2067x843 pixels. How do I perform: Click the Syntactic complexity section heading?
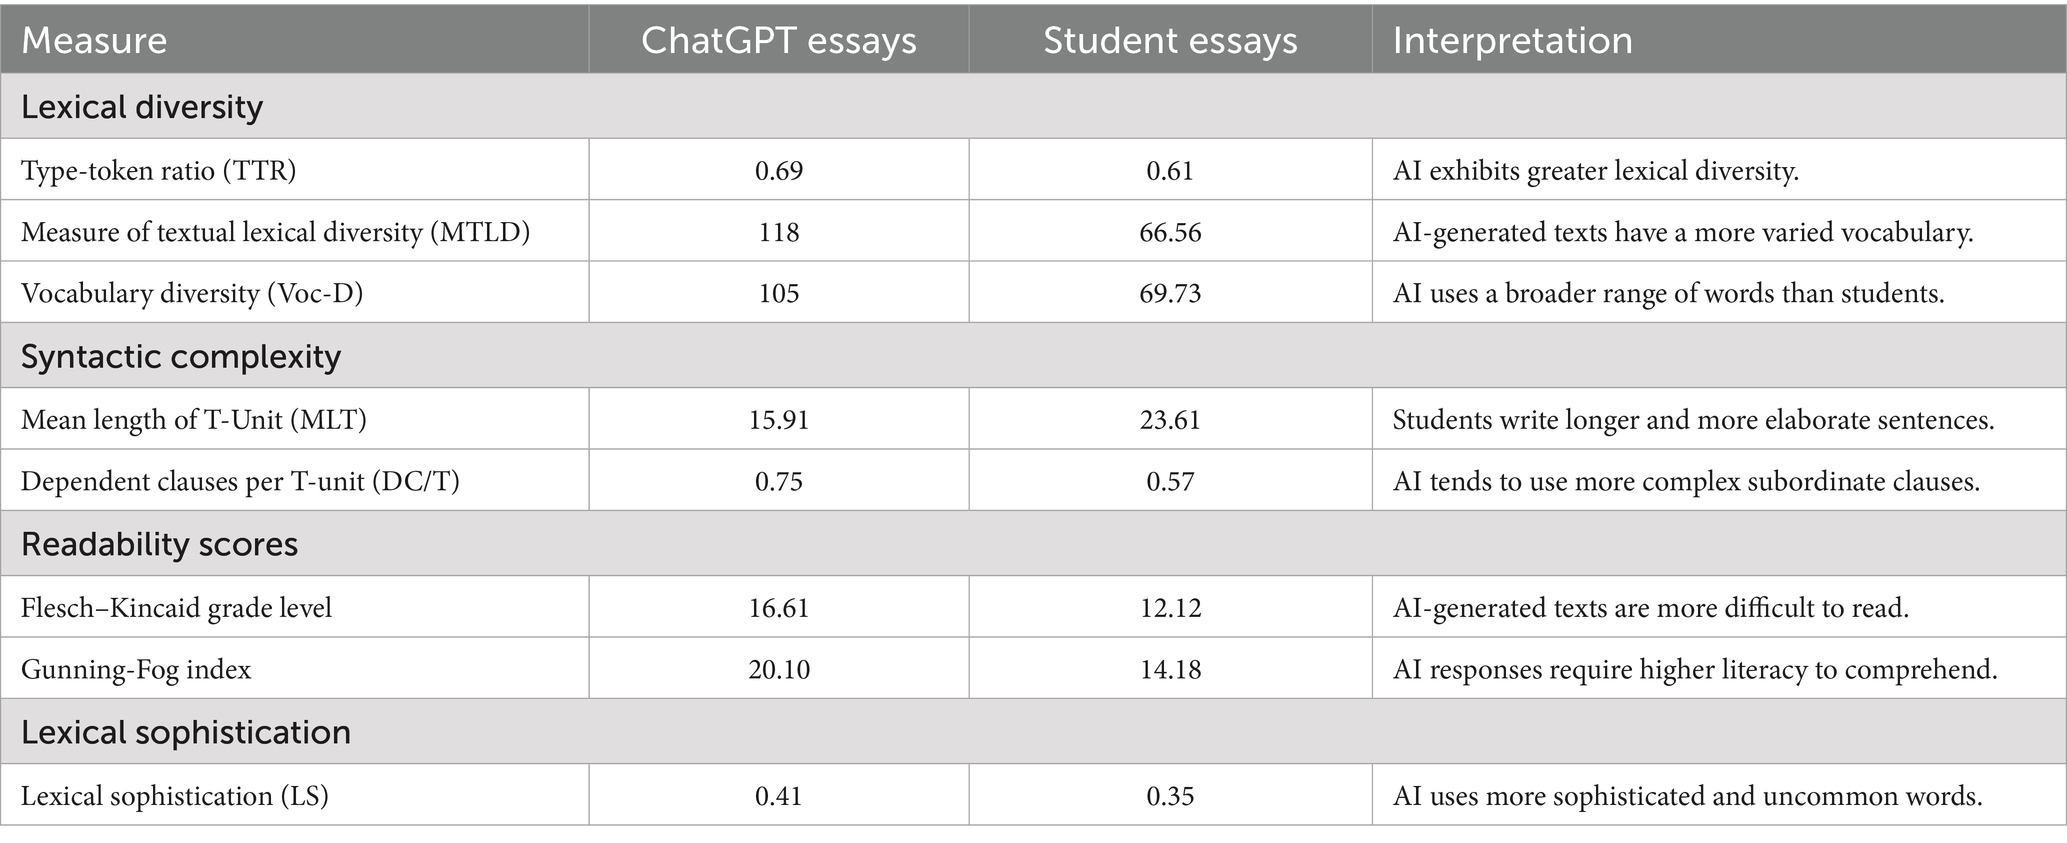pyautogui.click(x=181, y=357)
